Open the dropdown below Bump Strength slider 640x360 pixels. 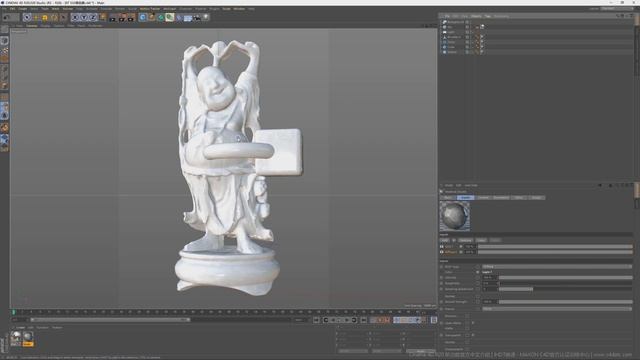[x=557, y=309]
